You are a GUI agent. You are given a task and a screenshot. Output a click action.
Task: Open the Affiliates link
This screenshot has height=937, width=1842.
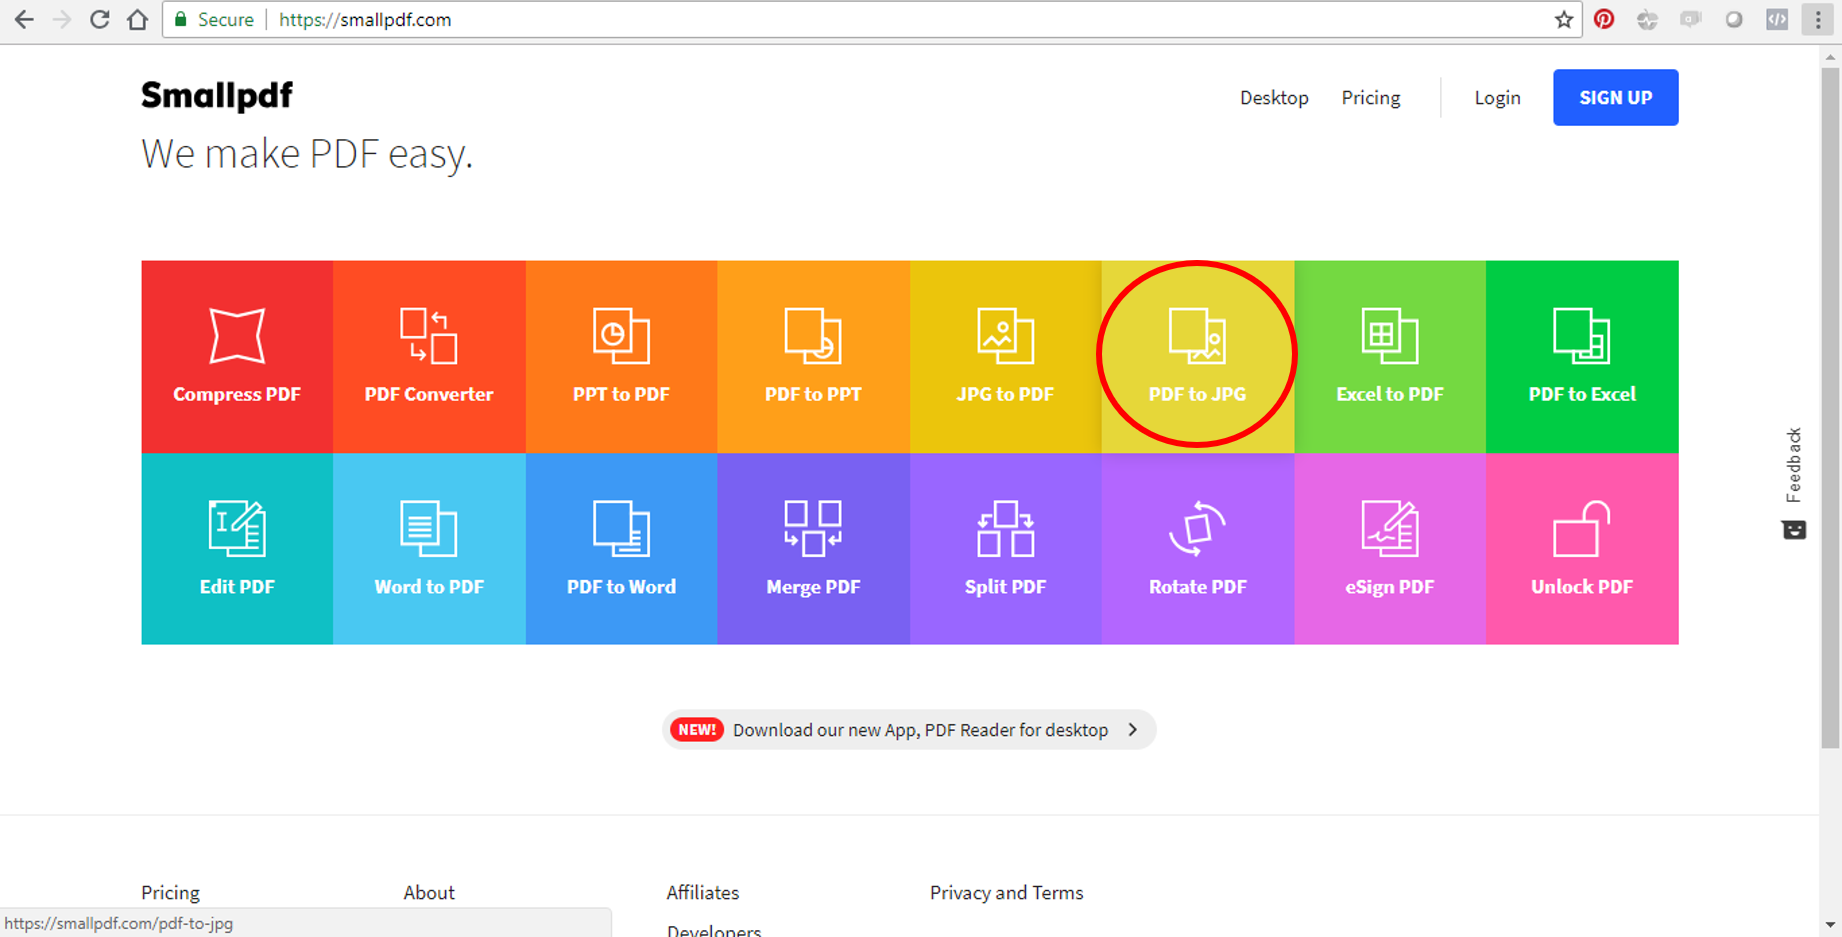point(702,892)
